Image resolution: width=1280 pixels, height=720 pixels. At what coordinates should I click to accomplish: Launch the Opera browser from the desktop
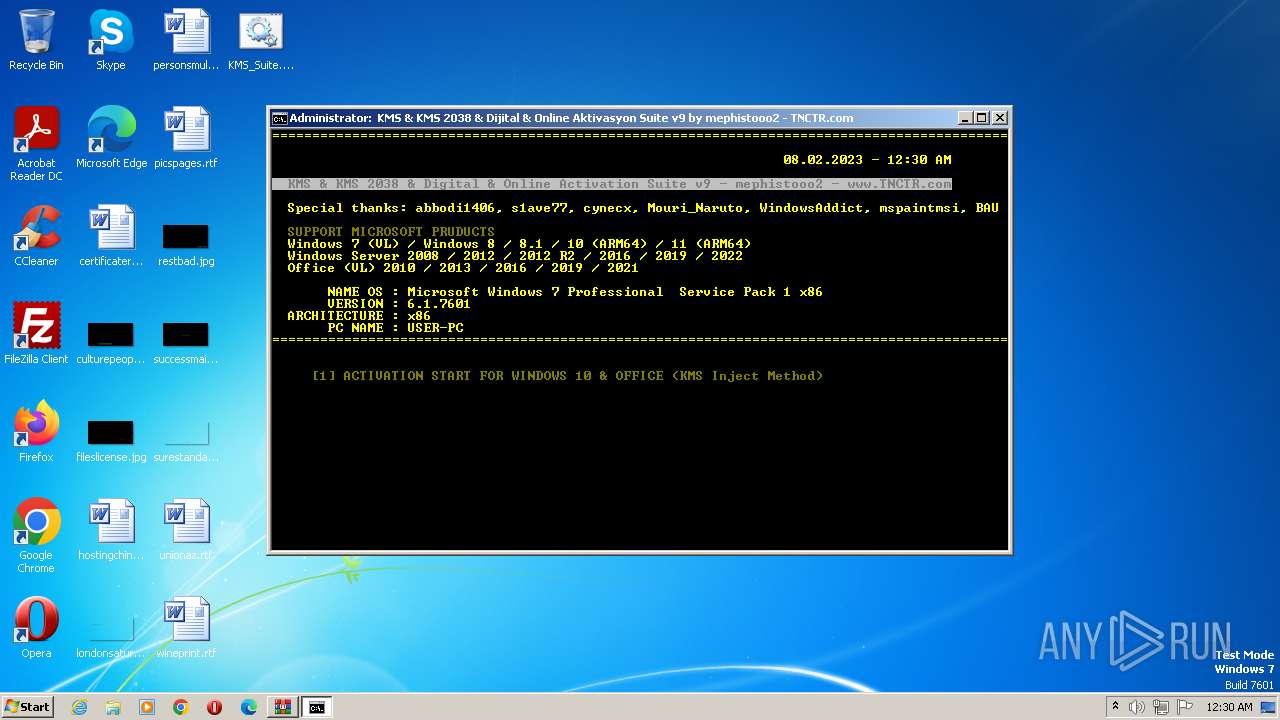point(36,628)
